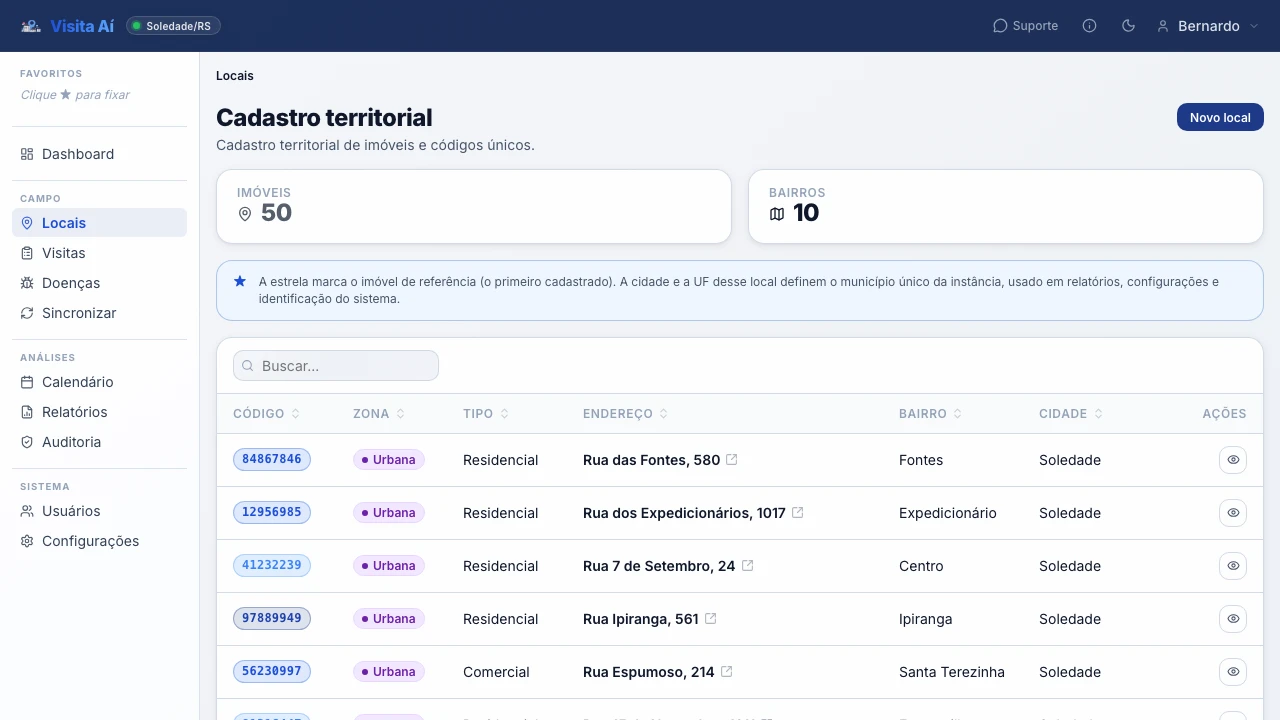Click Expedicionário bairro cell
This screenshot has width=1280, height=720.
(948, 513)
